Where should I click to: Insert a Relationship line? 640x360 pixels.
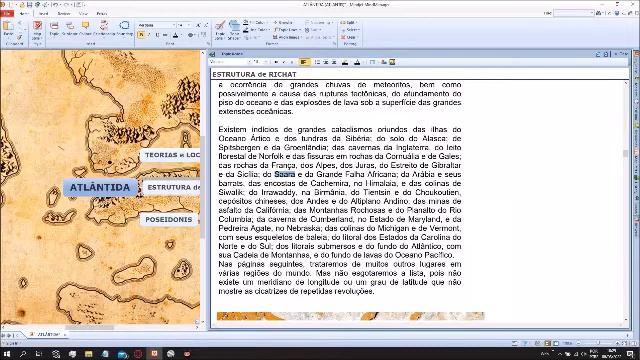tap(104, 29)
